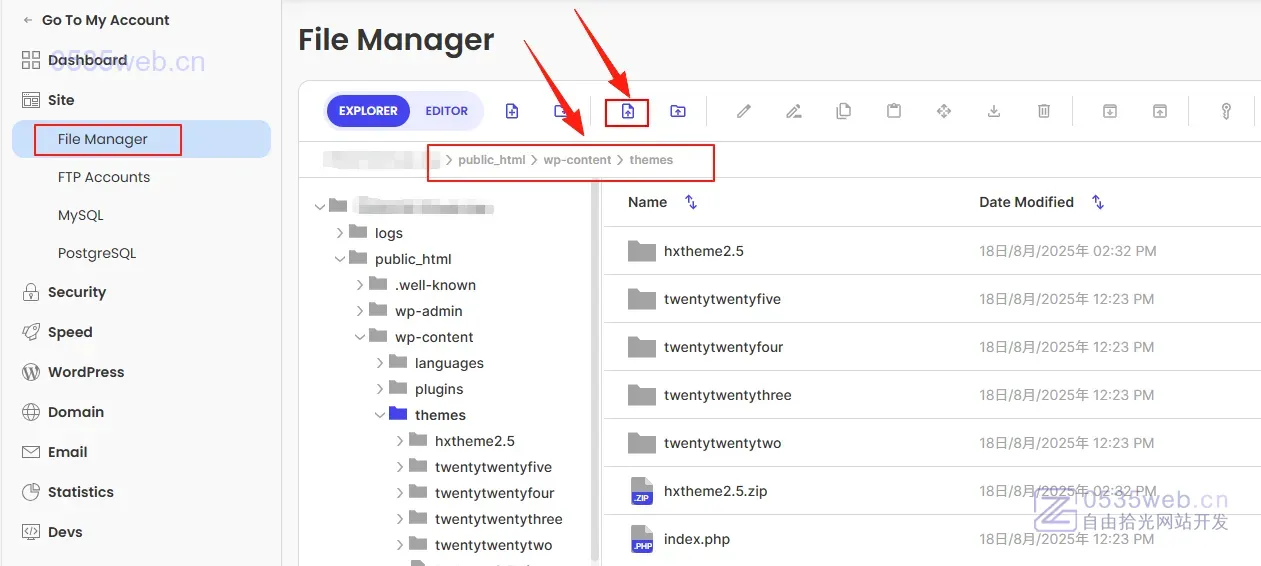1261x566 pixels.
Task: Click the Copy icon in toolbar
Action: point(844,111)
